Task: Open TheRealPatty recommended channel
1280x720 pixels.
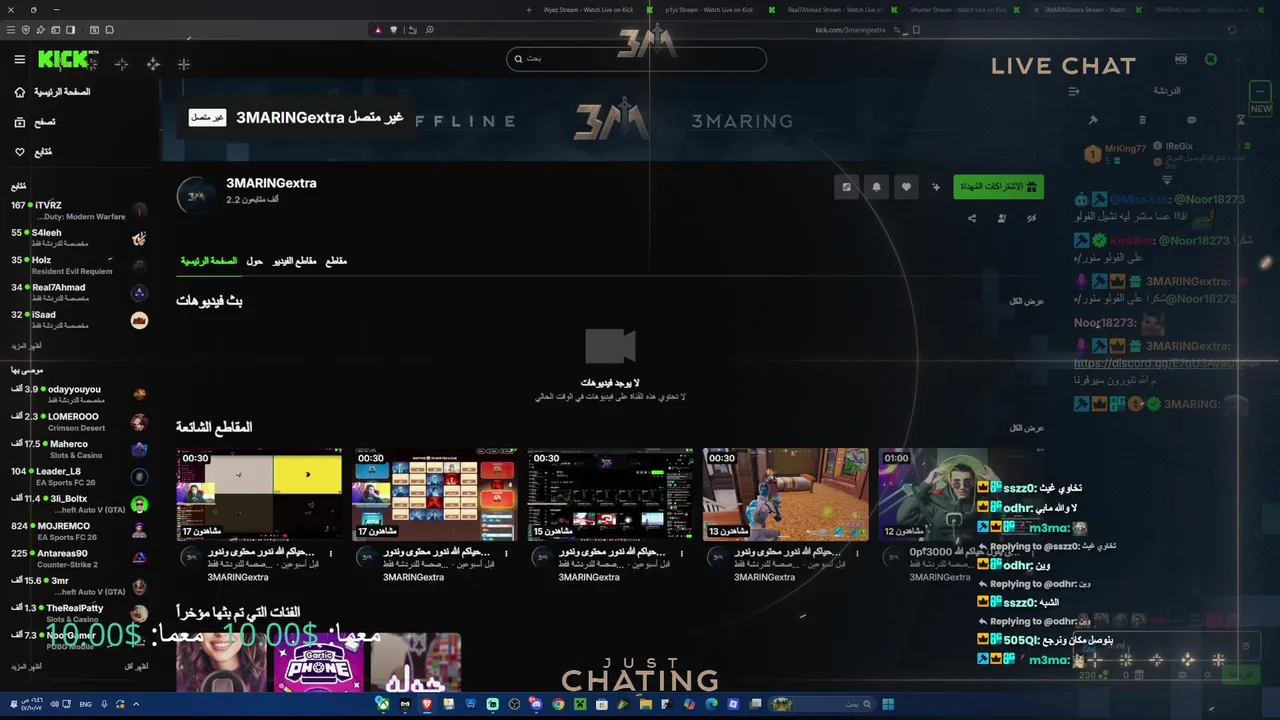Action: coord(79,613)
